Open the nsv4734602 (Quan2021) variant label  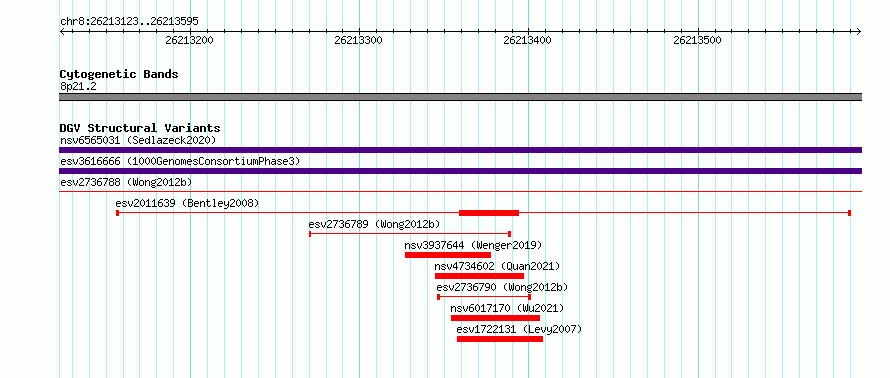pyautogui.click(x=497, y=266)
